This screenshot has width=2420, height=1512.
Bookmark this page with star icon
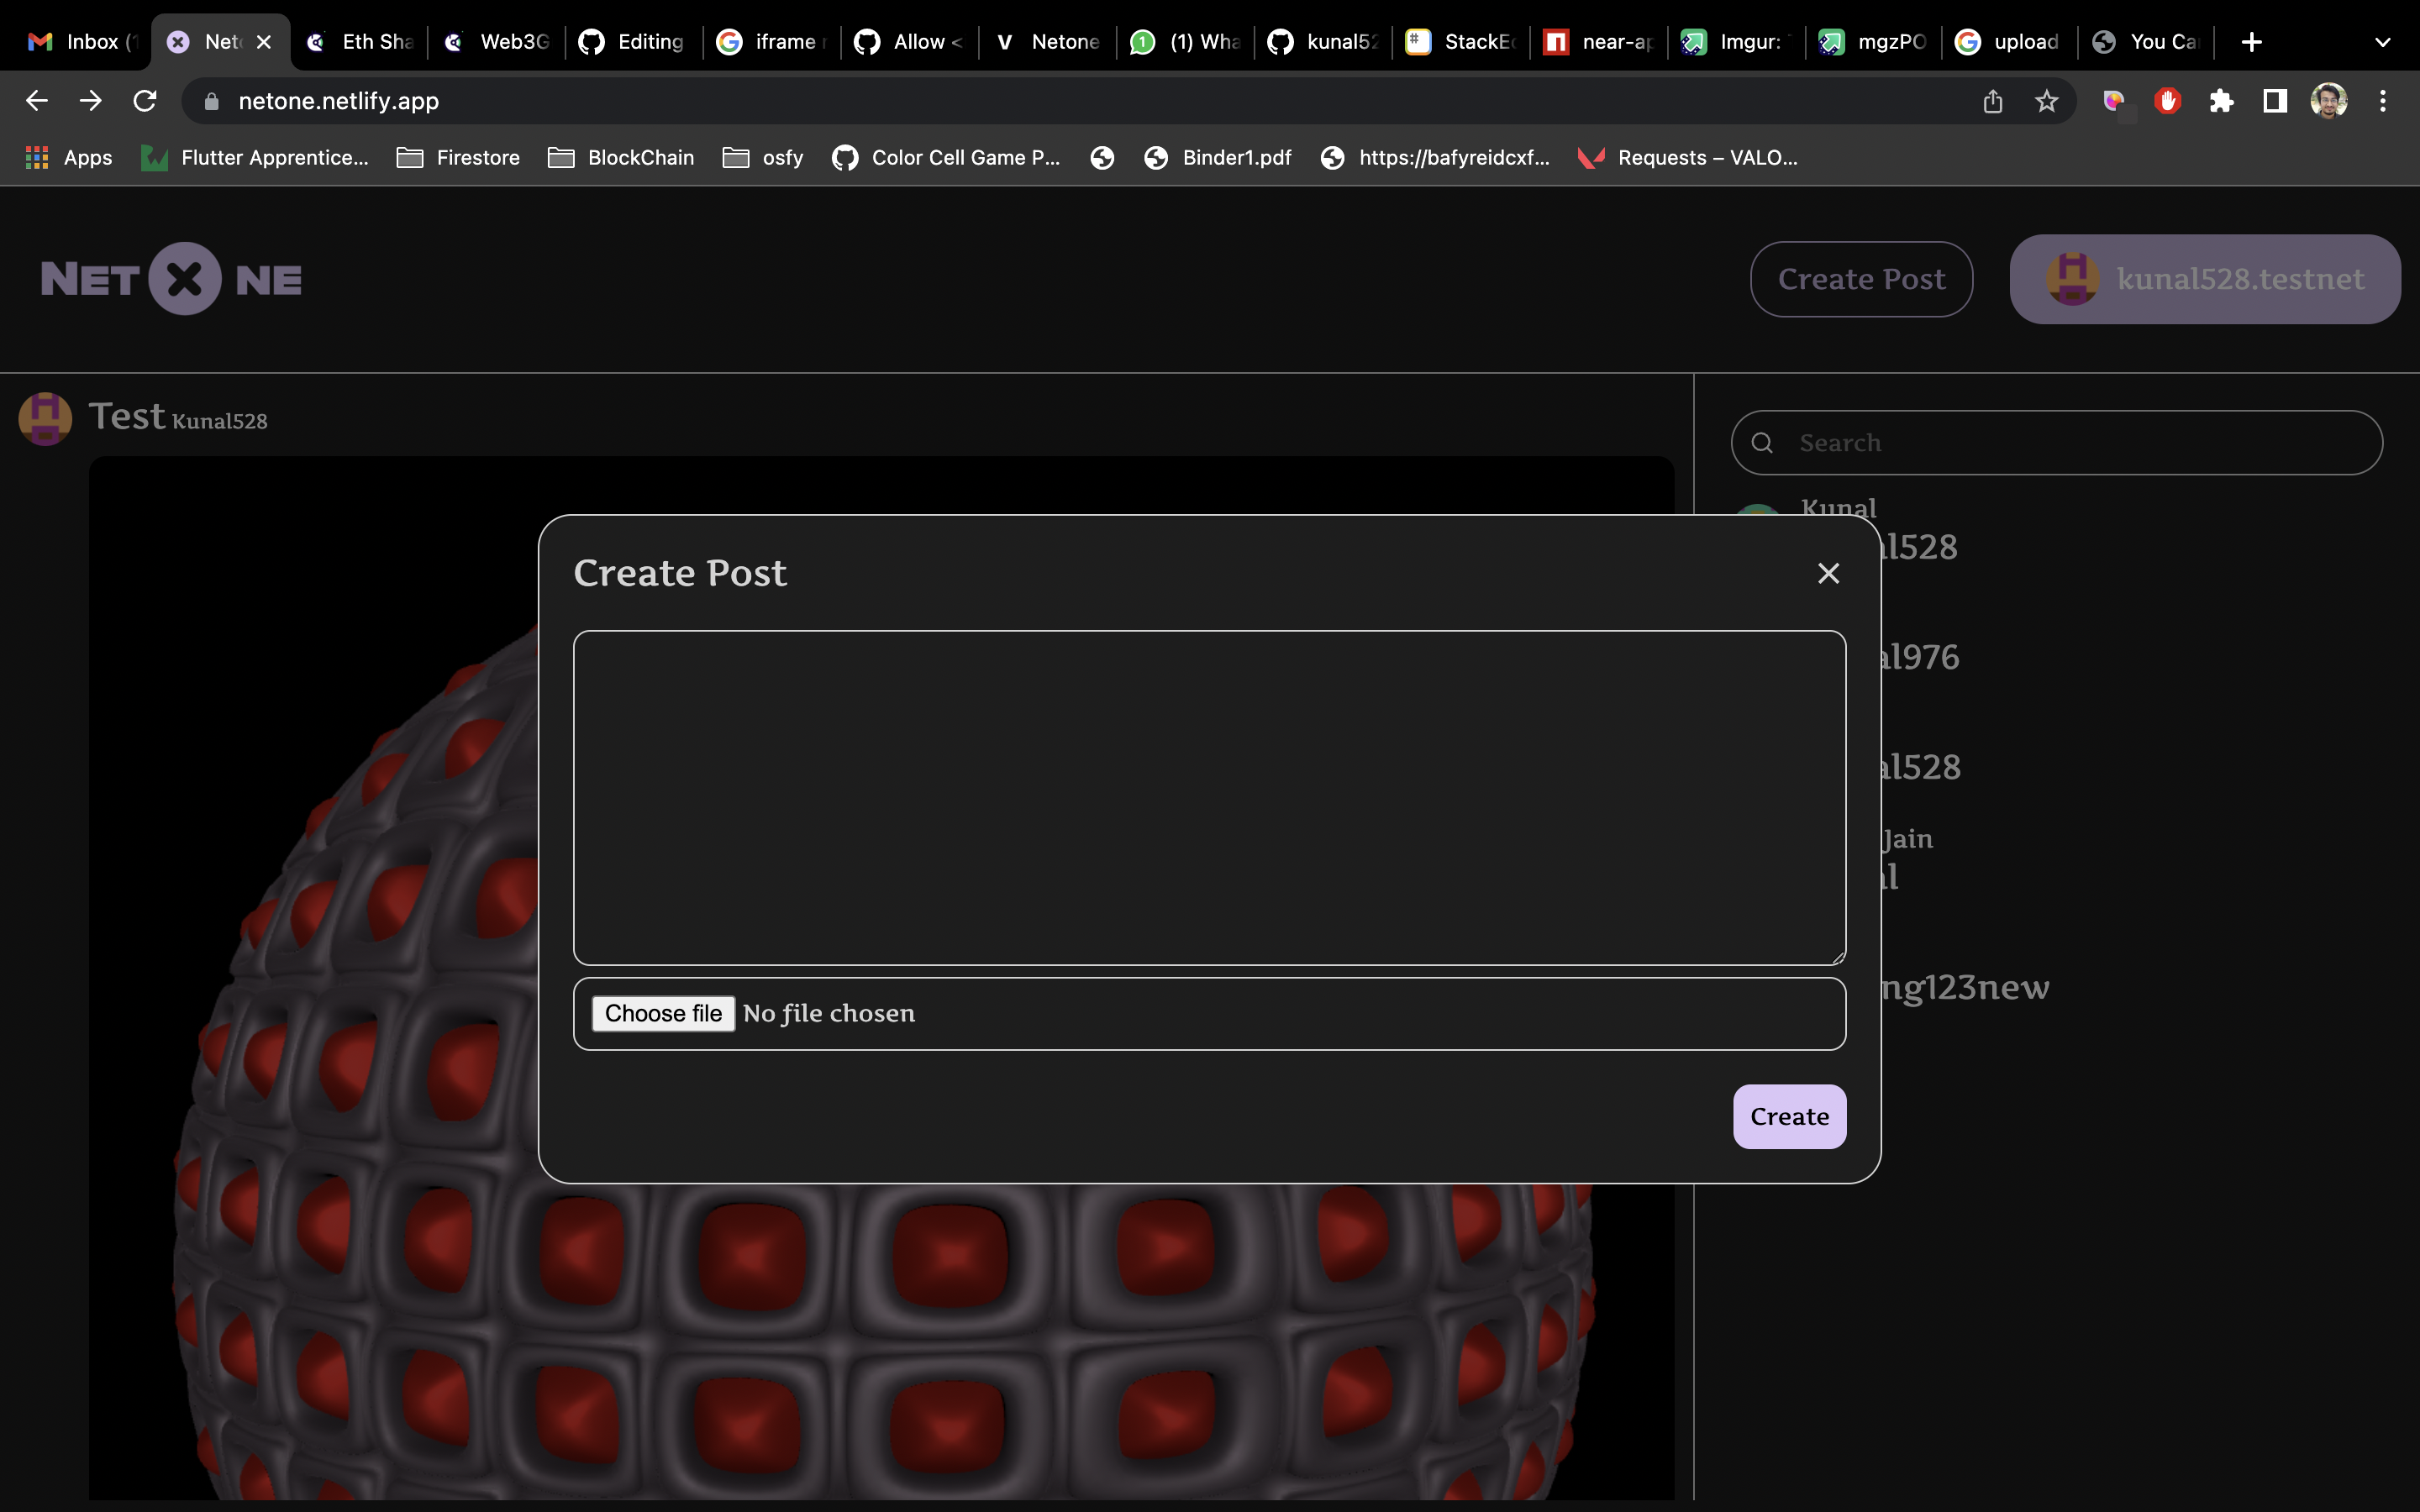2046,101
